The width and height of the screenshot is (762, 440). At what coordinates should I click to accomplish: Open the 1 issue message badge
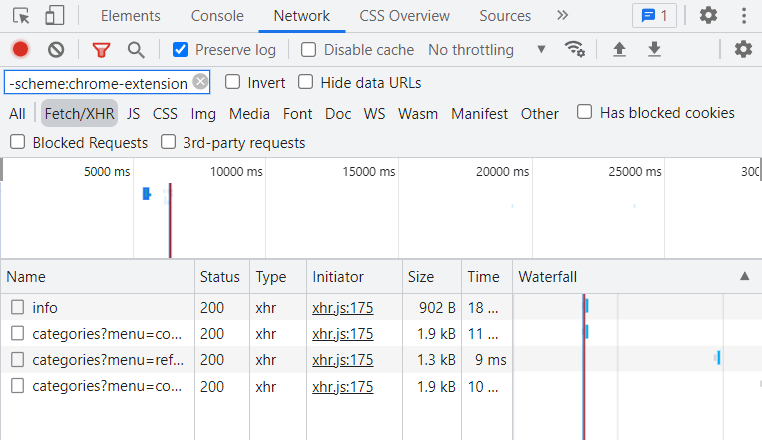coord(654,16)
